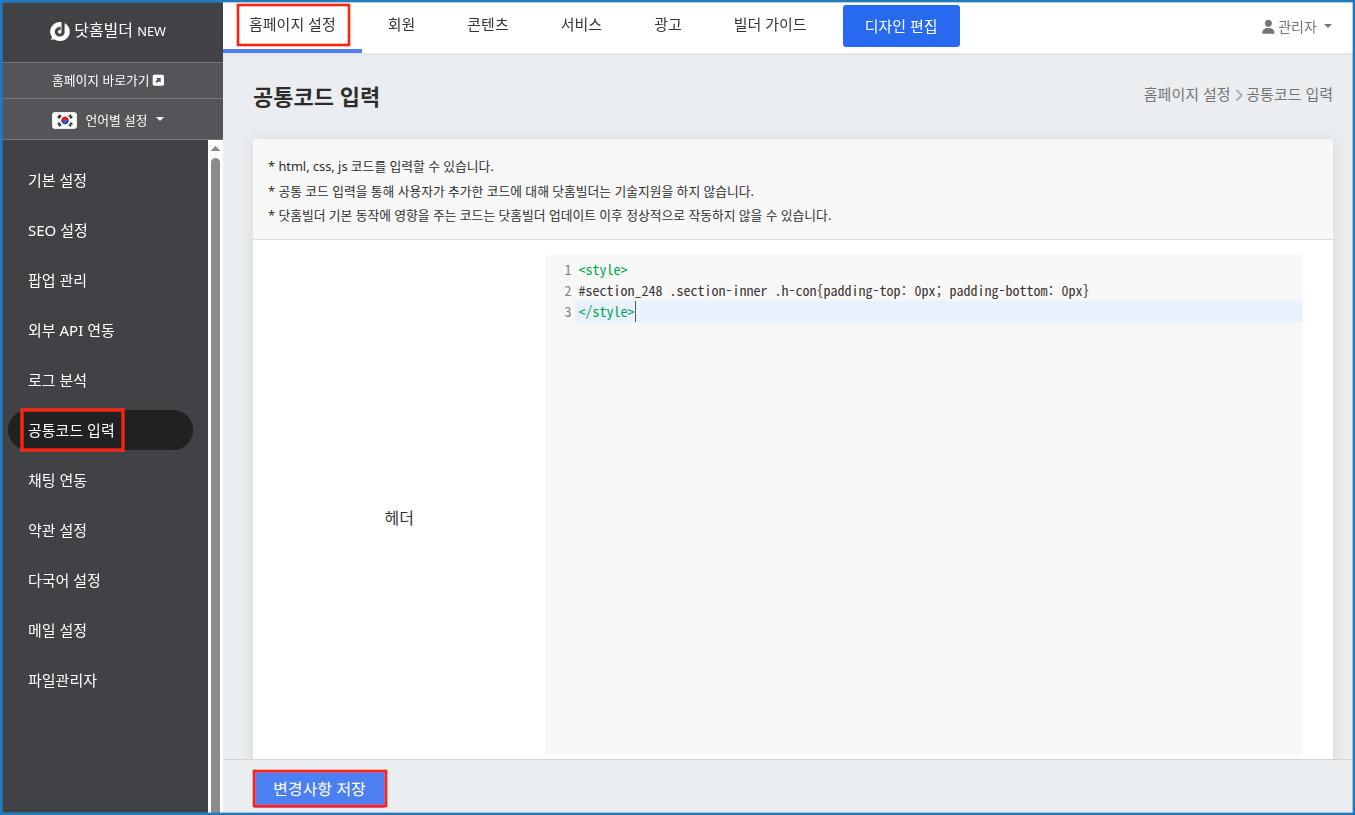Switch to the 콘텐츠 tab
1355x815 pixels.
pyautogui.click(x=486, y=24)
